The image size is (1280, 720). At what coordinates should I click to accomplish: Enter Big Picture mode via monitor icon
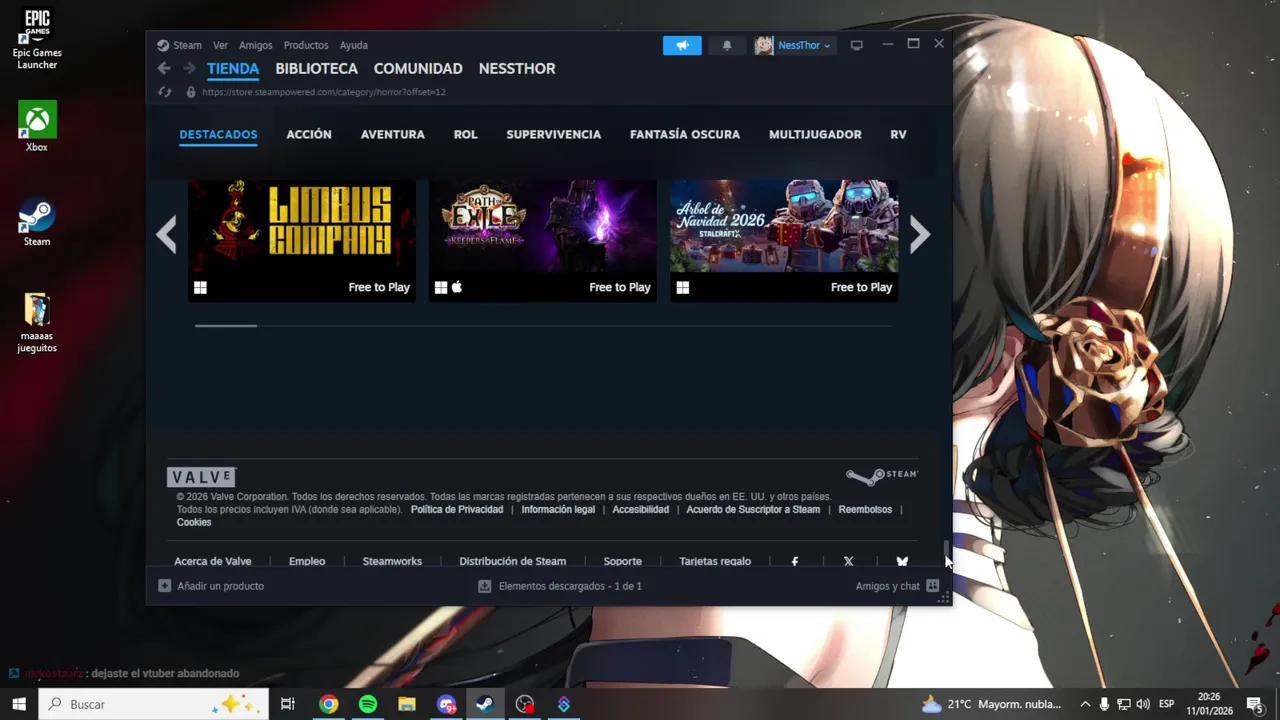point(856,45)
